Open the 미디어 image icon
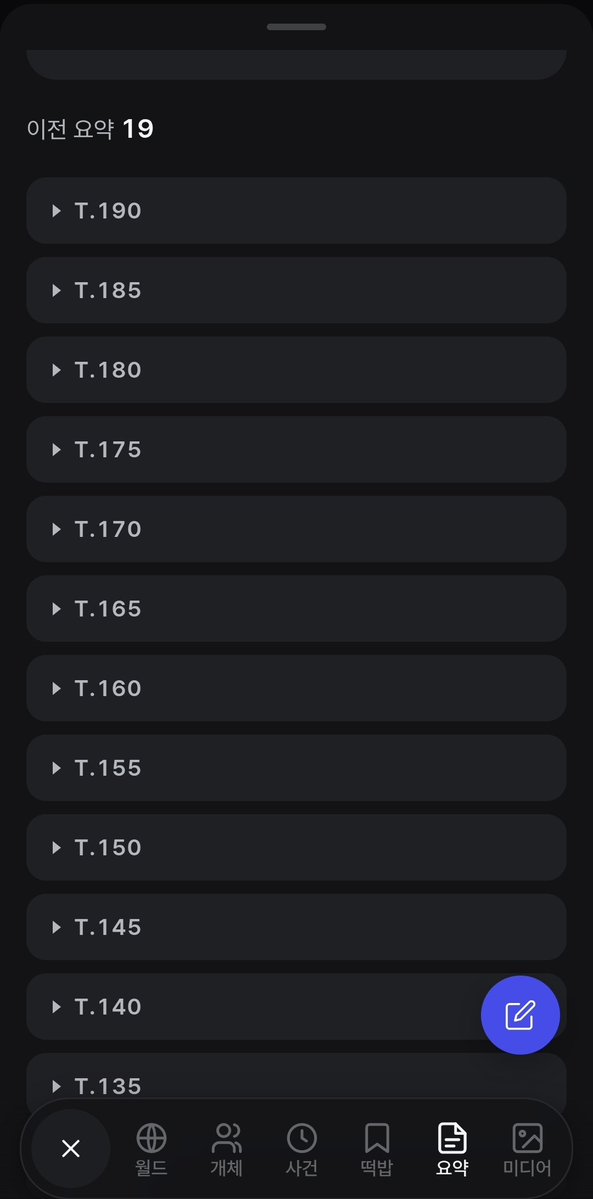The height and width of the screenshot is (1199, 593). click(x=527, y=1138)
